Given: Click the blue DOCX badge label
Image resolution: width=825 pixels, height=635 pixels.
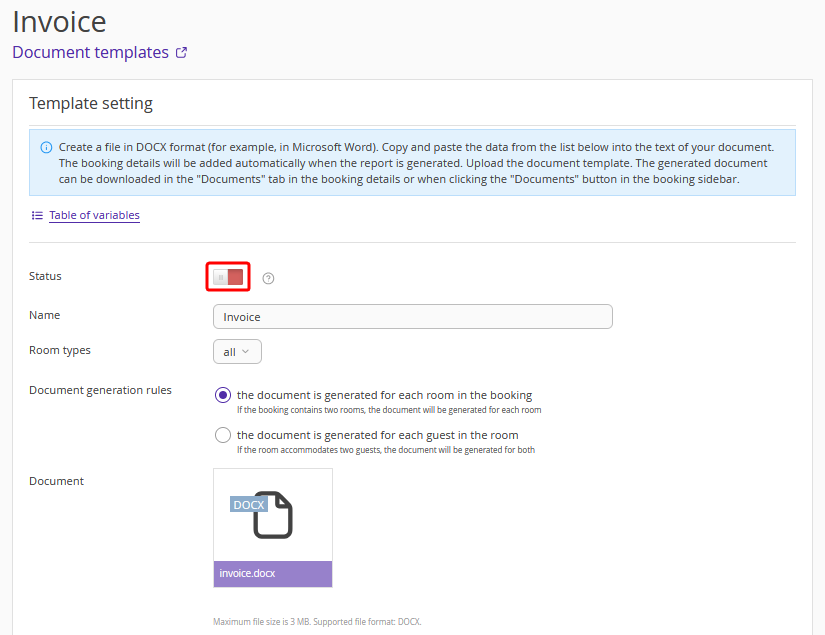Looking at the screenshot, I should [248, 505].
